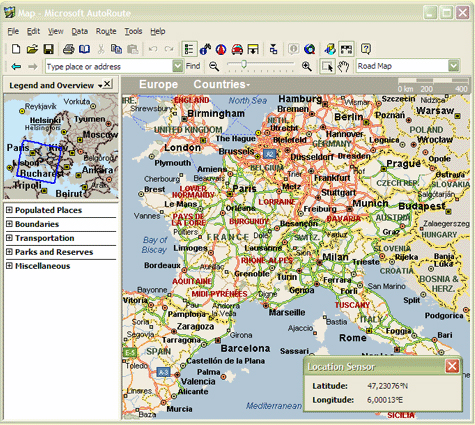Click Moscow in the overview map
This screenshot has height=425, width=475.
pyautogui.click(x=100, y=135)
